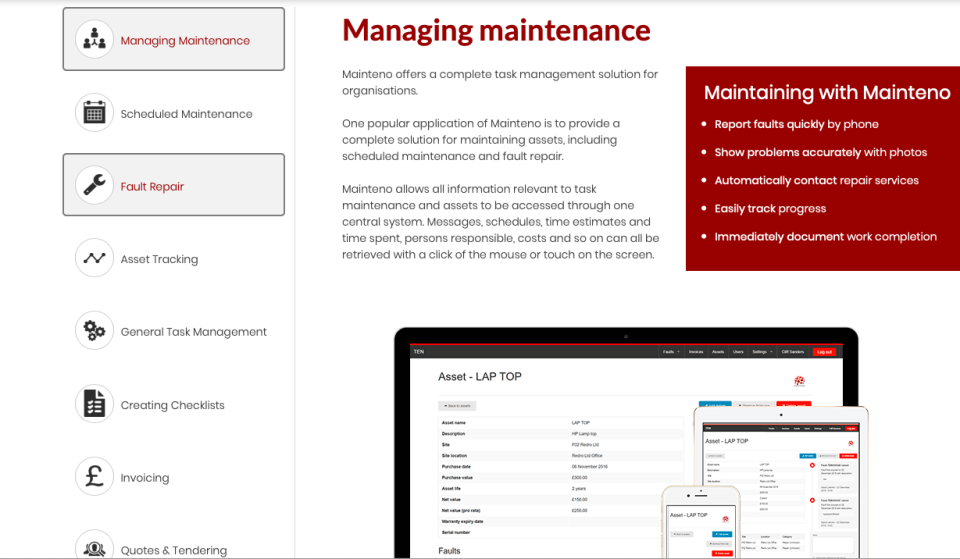Screen dimensions: 960x559
Task: Select the Invoicing menu label
Action: tap(145, 478)
